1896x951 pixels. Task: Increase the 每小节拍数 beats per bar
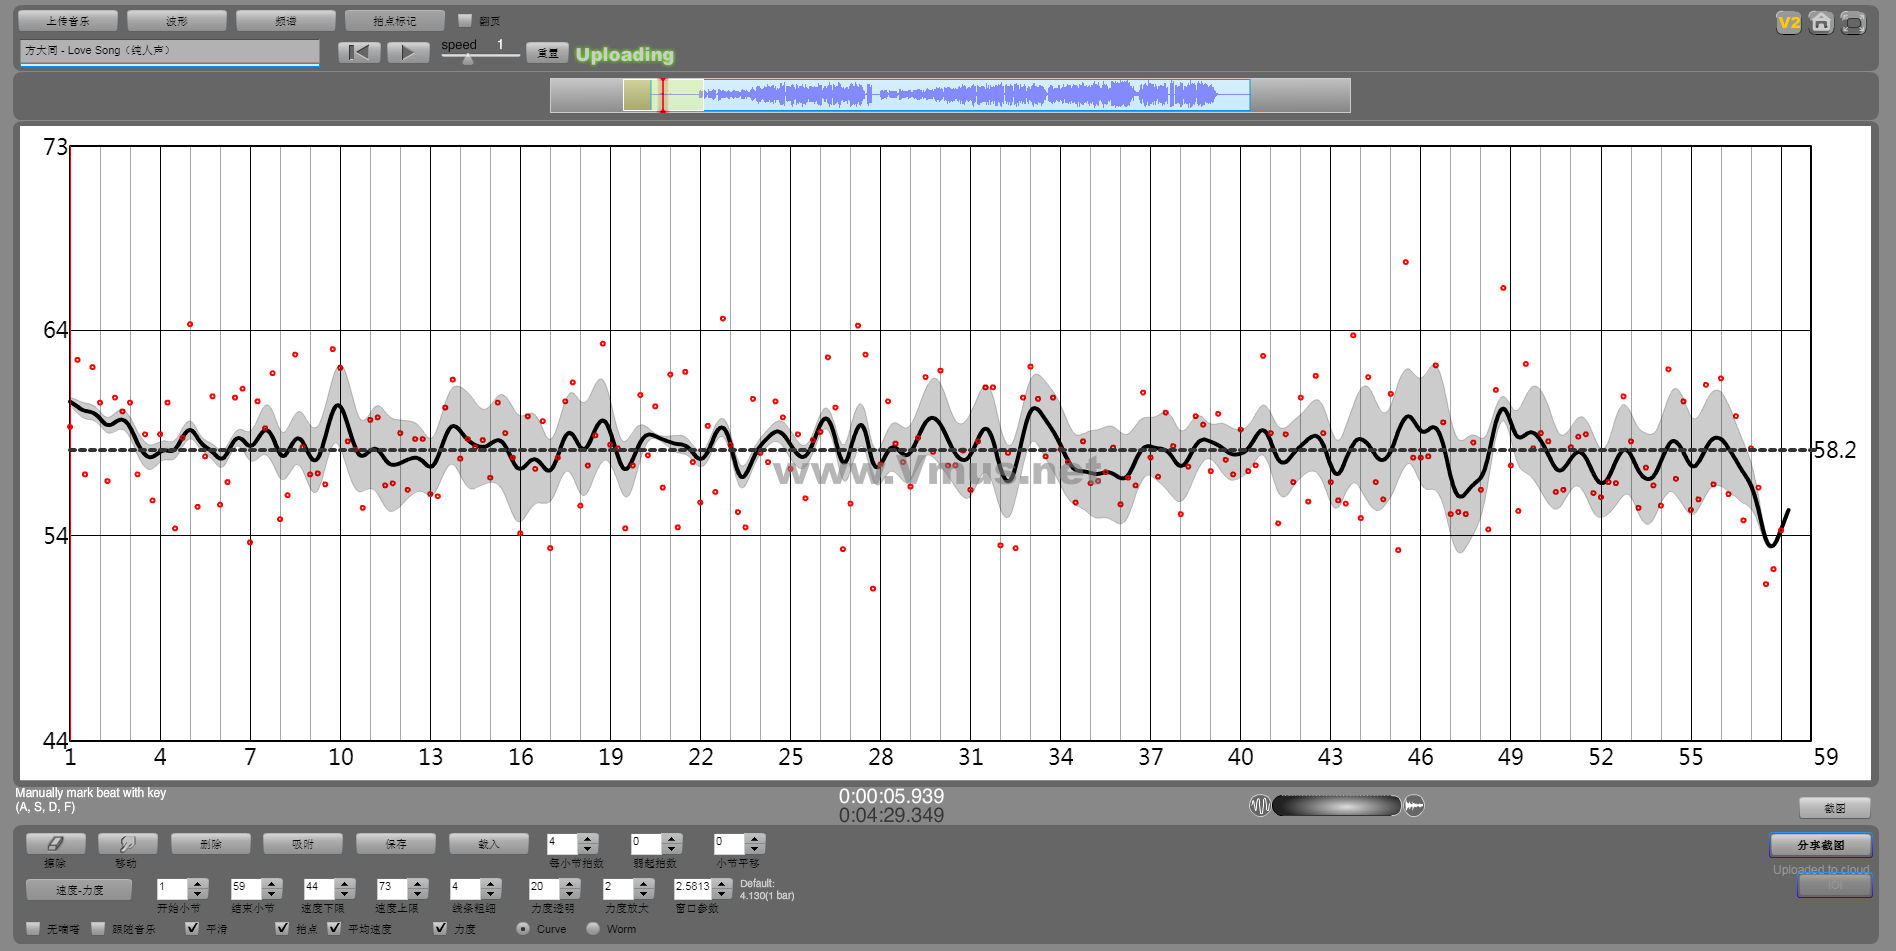click(x=589, y=839)
